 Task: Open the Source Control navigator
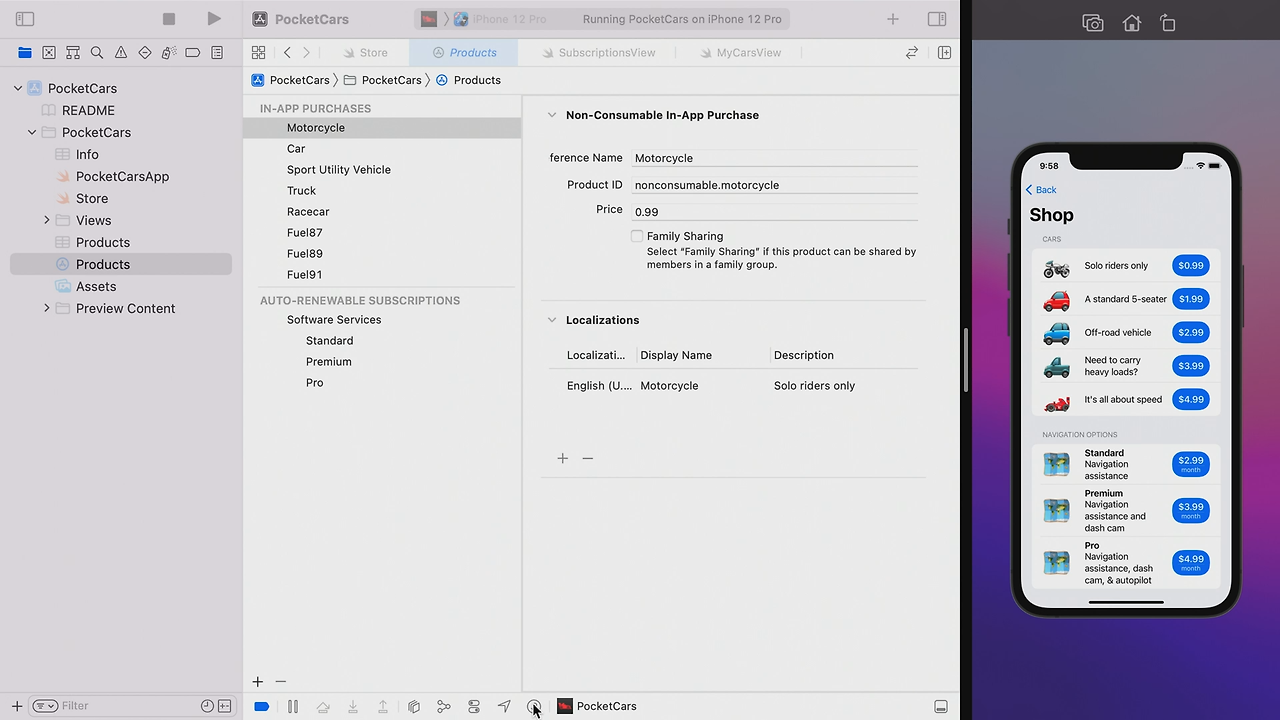[x=49, y=52]
